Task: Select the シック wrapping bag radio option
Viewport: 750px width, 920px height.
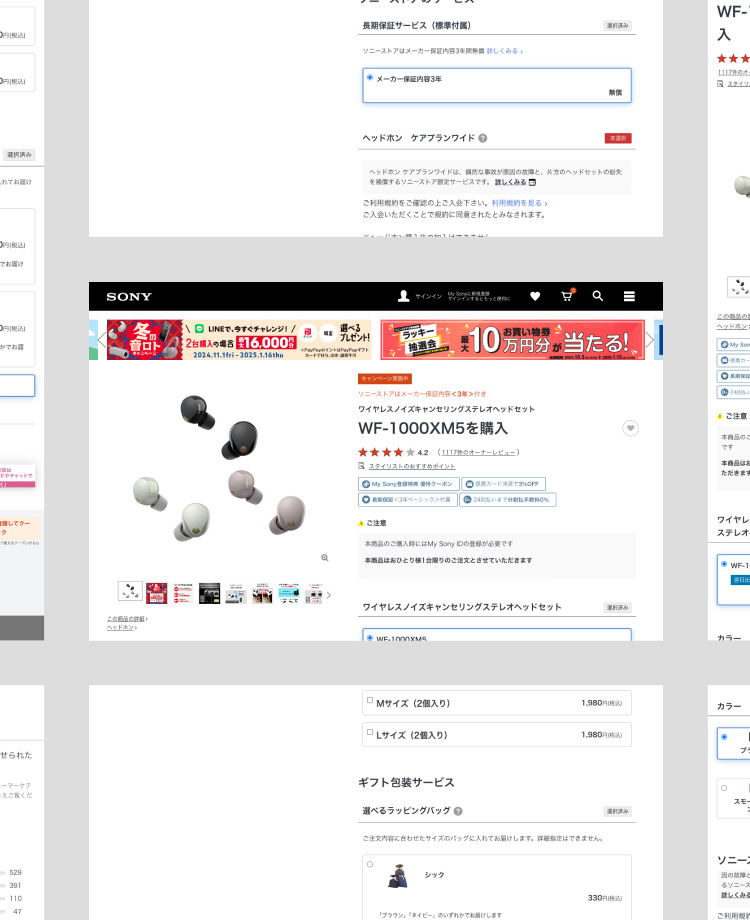Action: [x=370, y=864]
